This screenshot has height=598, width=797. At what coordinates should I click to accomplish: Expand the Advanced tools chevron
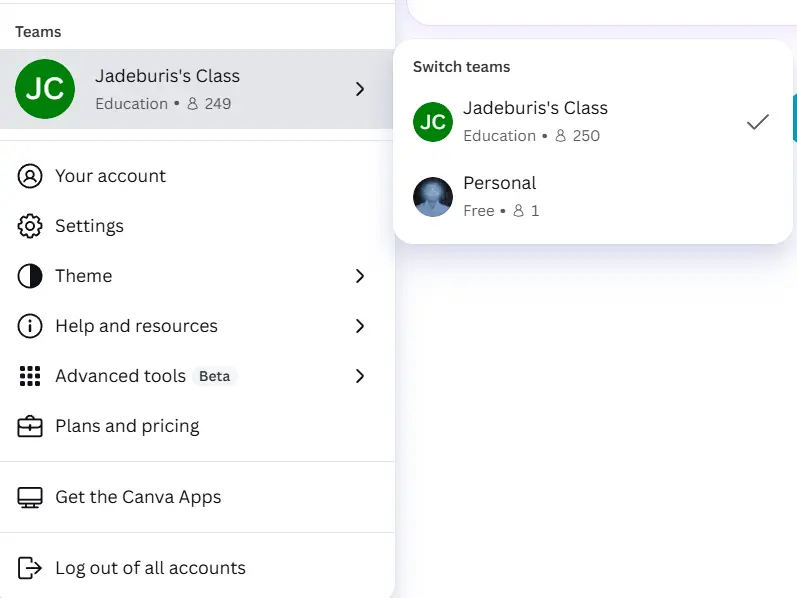click(360, 376)
